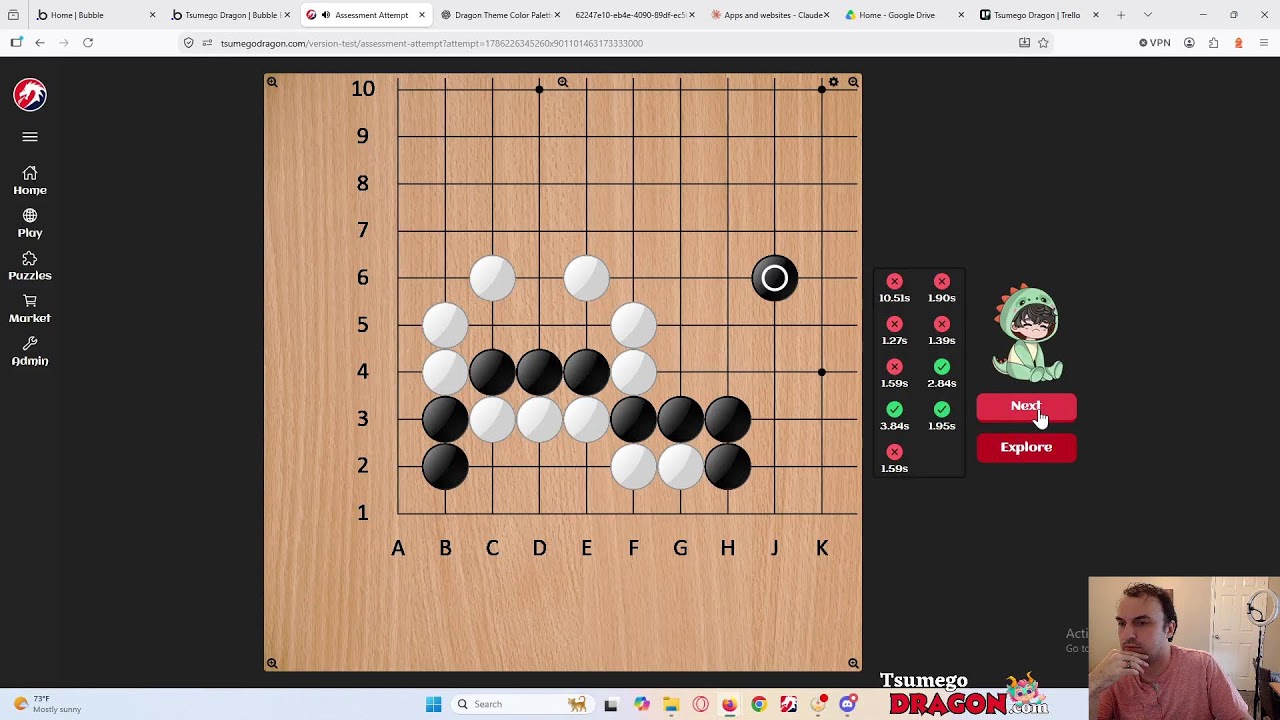Go to the next puzzle
Image resolution: width=1280 pixels, height=720 pixels.
1026,407
